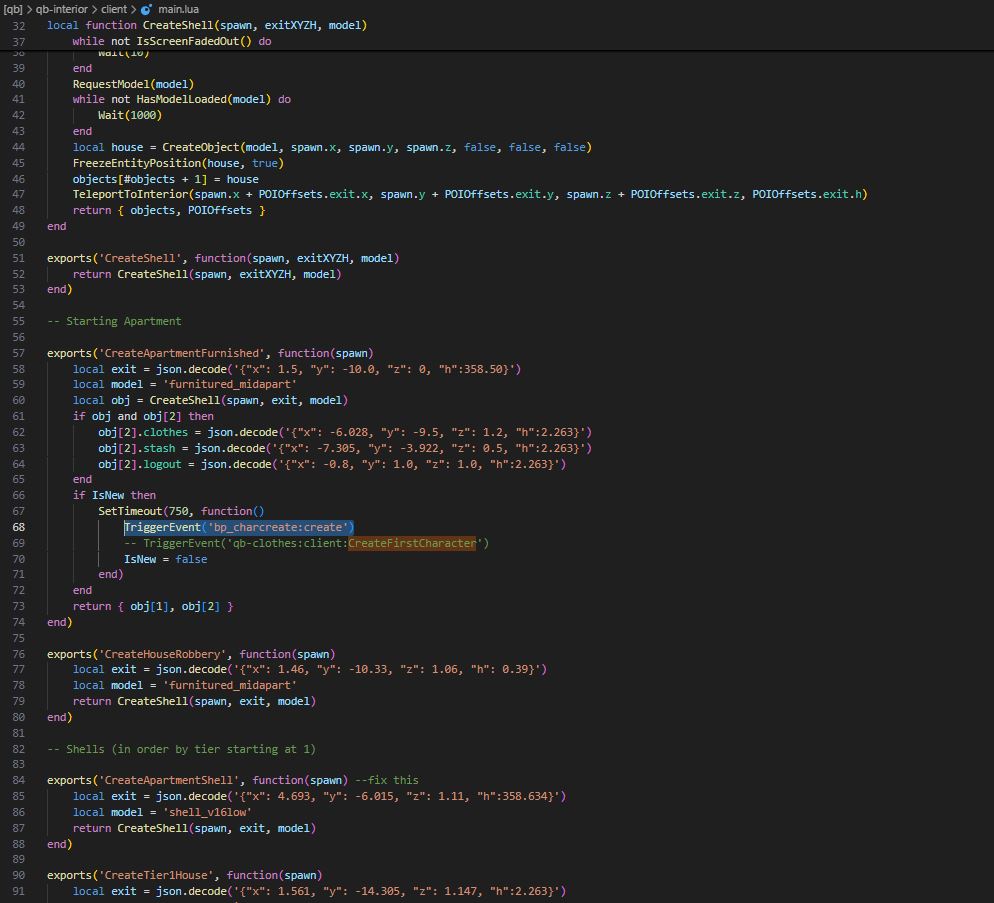Click line number 84 in the gutter
This screenshot has width=994, height=903.
coord(20,780)
